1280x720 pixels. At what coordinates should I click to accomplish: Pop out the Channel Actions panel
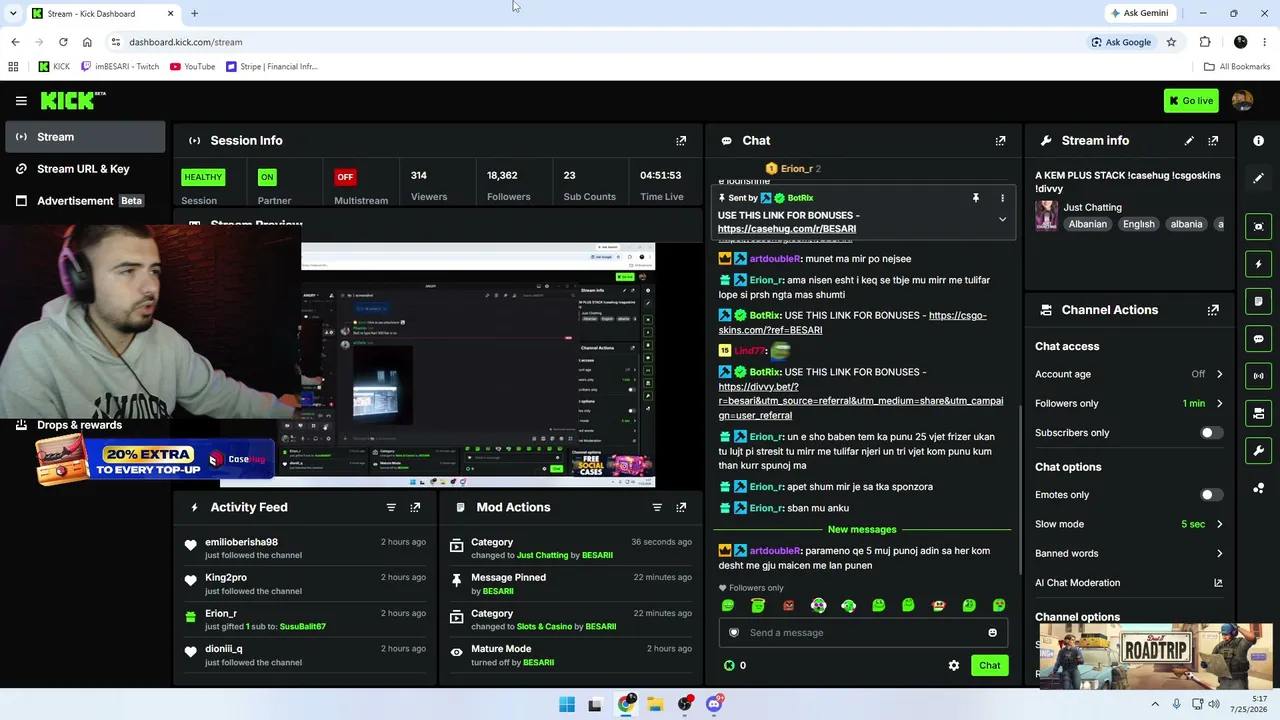1213,310
